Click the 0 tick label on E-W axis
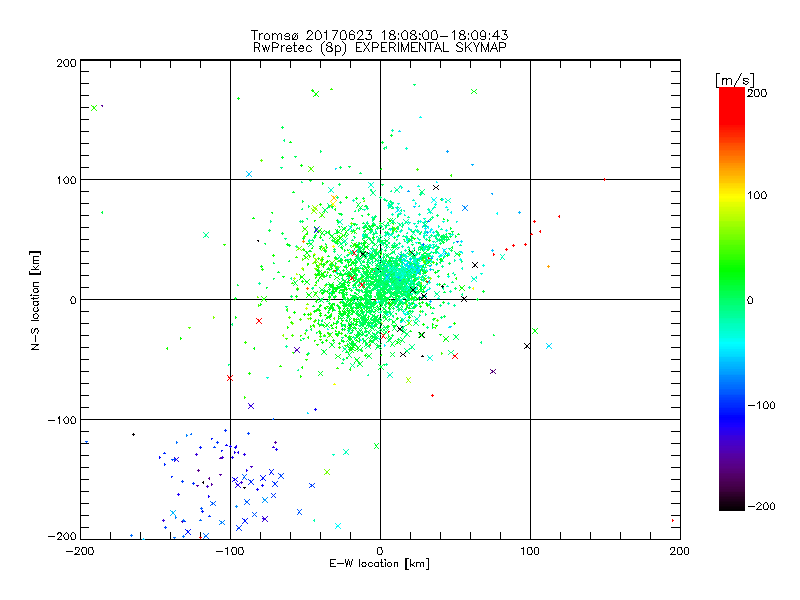The height and width of the screenshot is (600, 800). point(380,551)
